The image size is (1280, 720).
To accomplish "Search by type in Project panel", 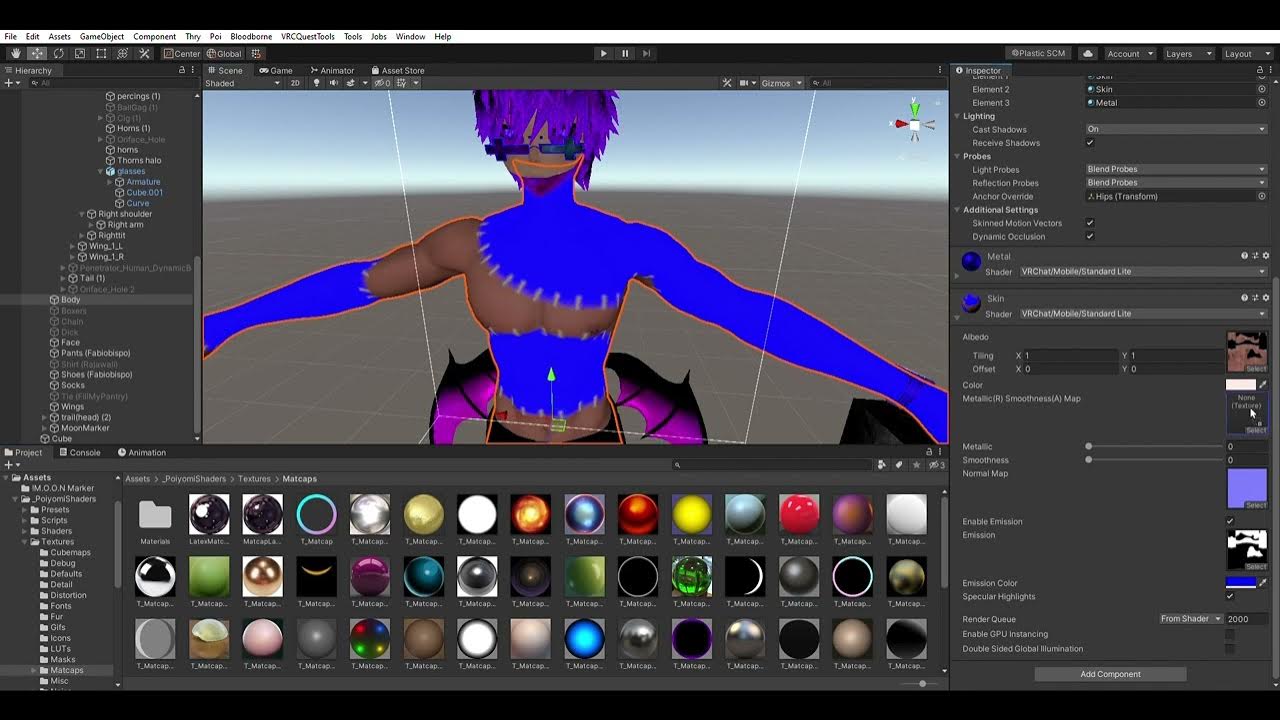I will (881, 464).
